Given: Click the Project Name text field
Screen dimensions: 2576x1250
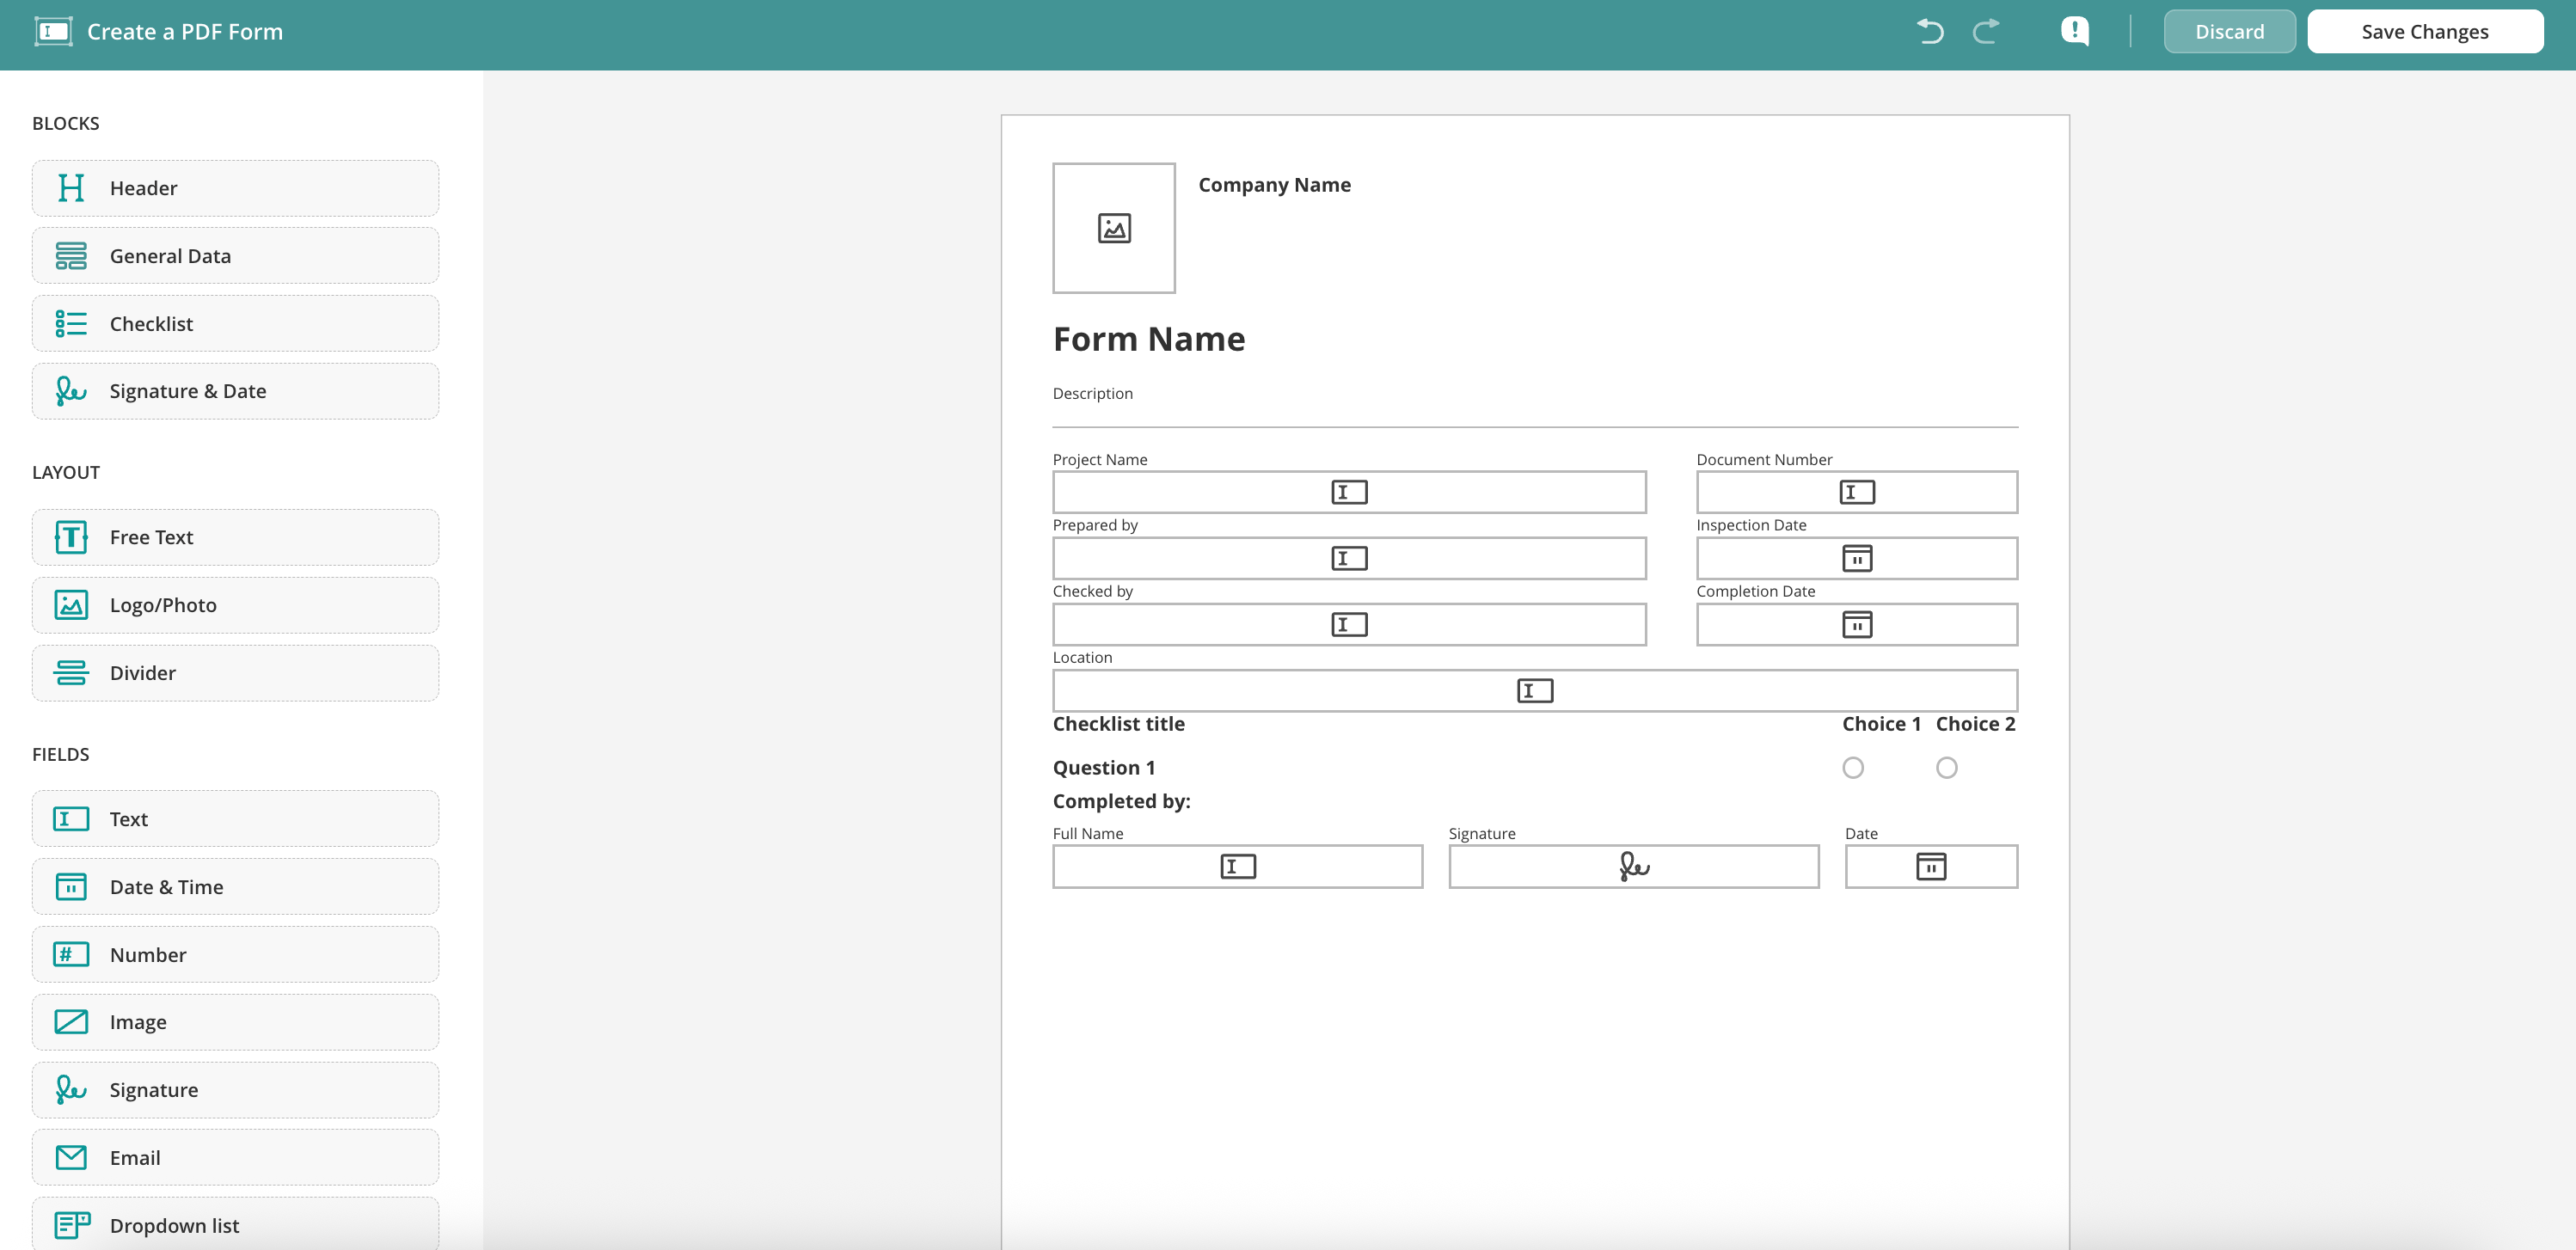Looking at the screenshot, I should [x=1348, y=492].
